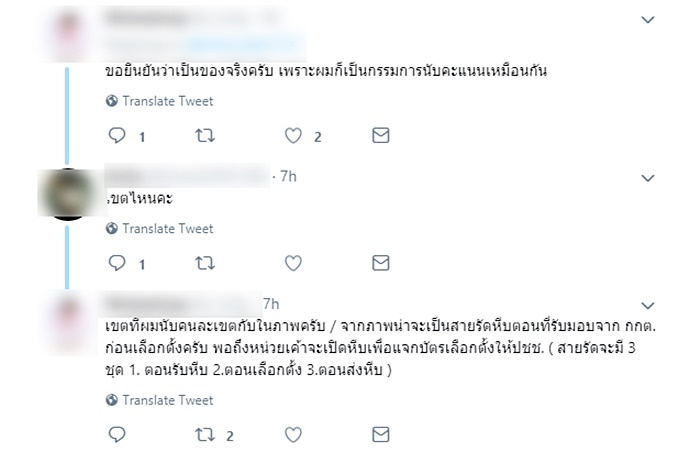Image resolution: width=700 pixels, height=451 pixels.
Task: Like the second tweet asking เขตไหนคะ
Action: tap(293, 264)
